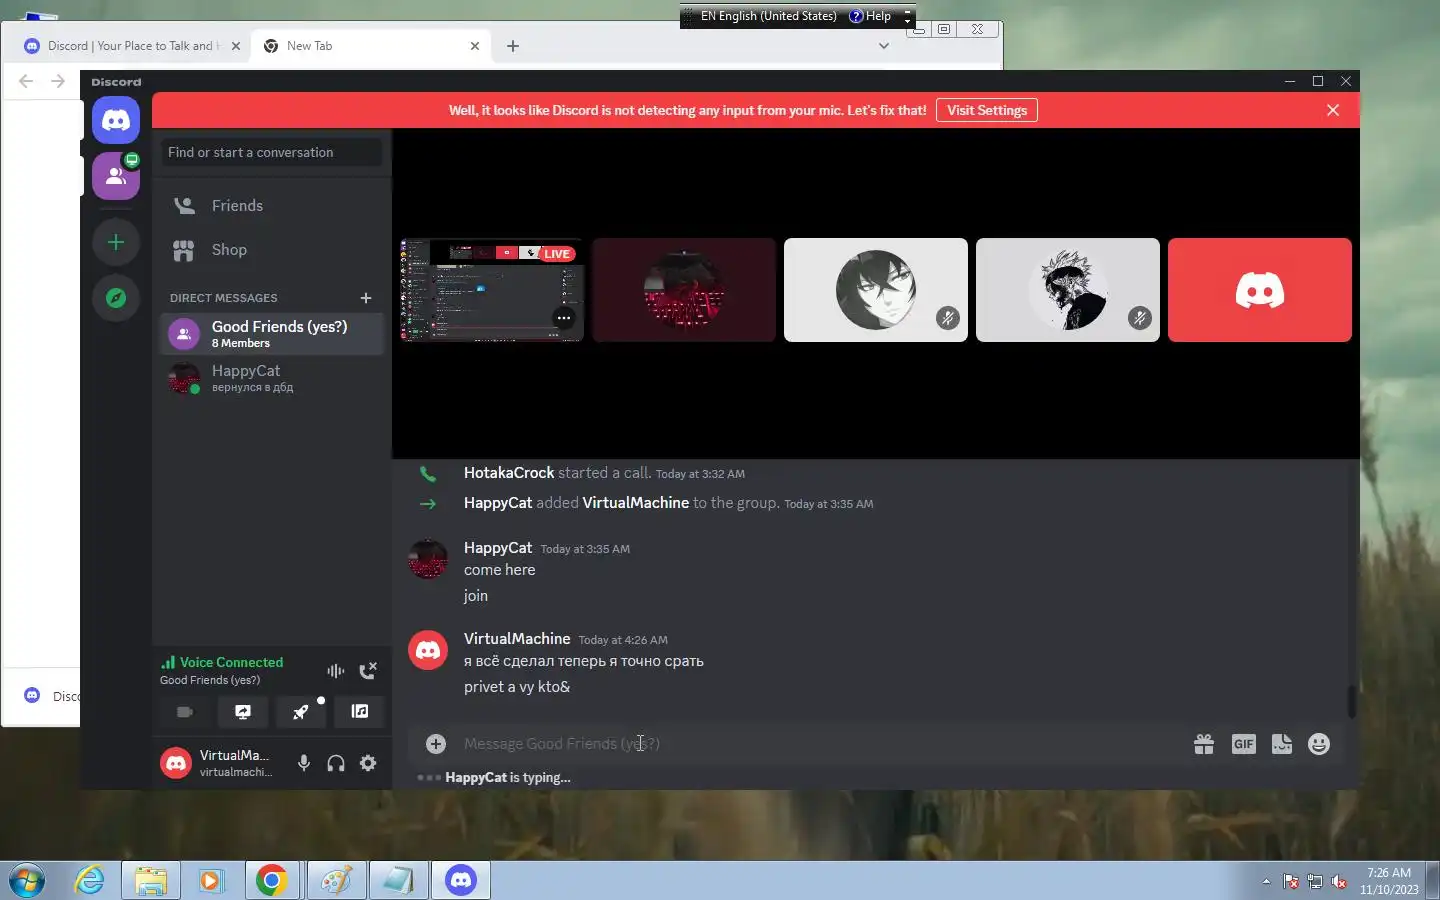This screenshot has width=1440, height=900.
Task: Deafen with headphones icon
Action: coord(336,763)
